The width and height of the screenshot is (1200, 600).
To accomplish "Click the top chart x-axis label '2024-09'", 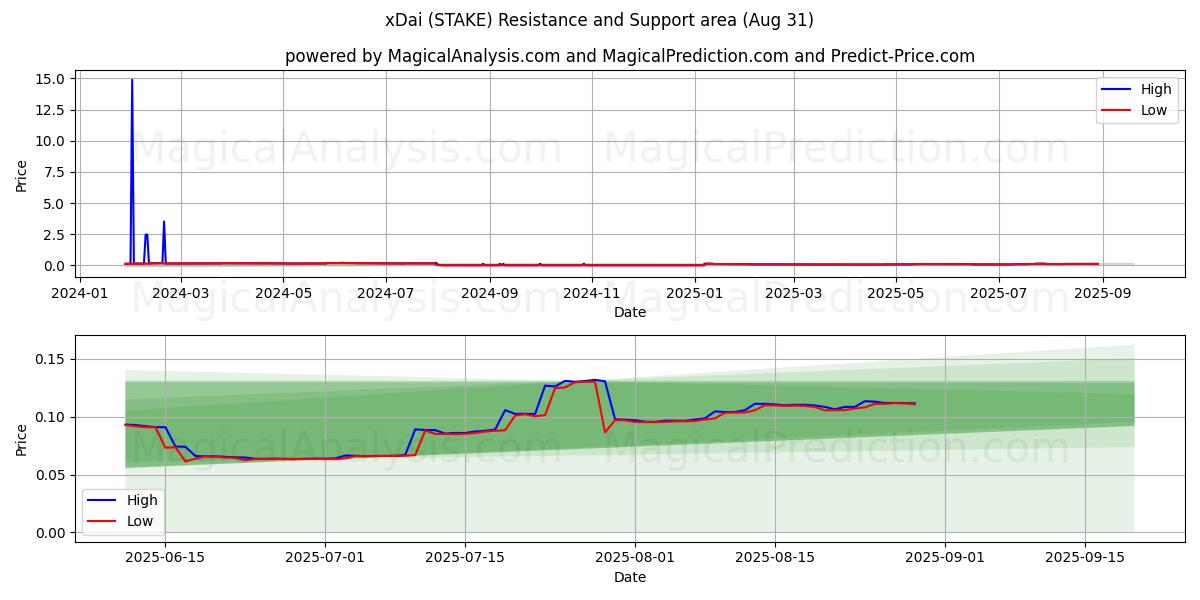I will (x=489, y=293).
